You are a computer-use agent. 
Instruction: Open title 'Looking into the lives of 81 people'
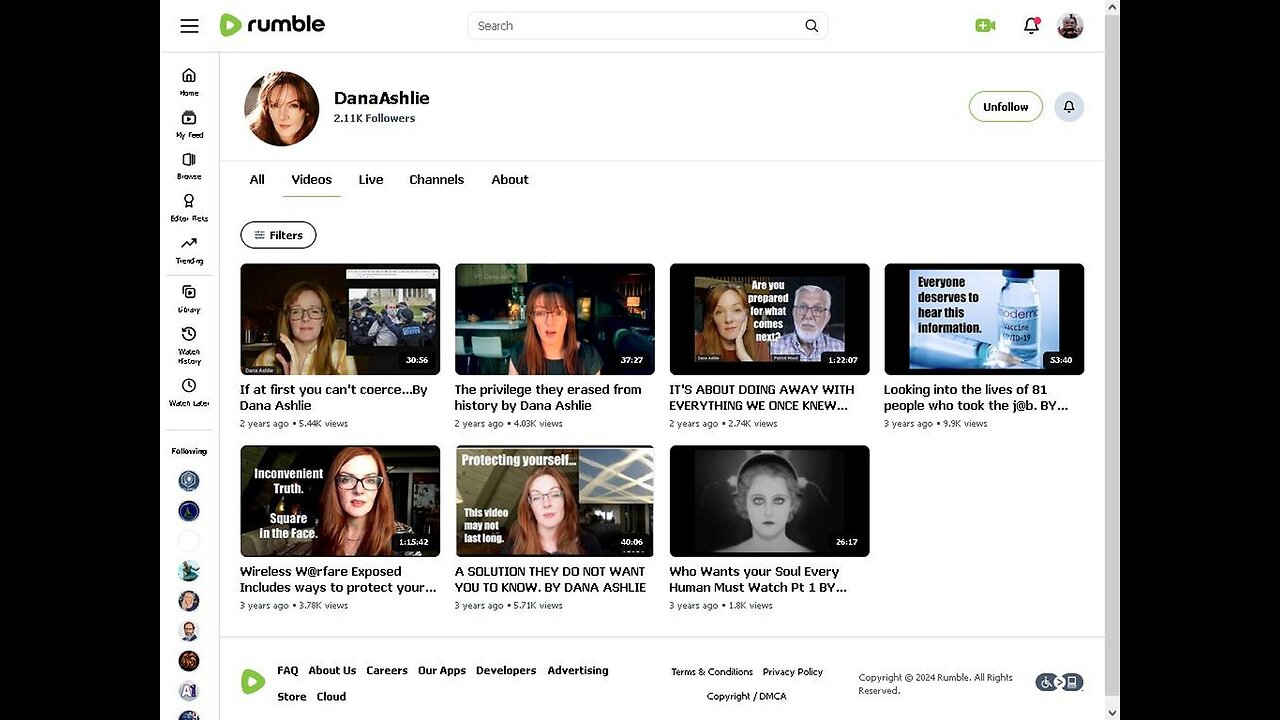(976, 398)
